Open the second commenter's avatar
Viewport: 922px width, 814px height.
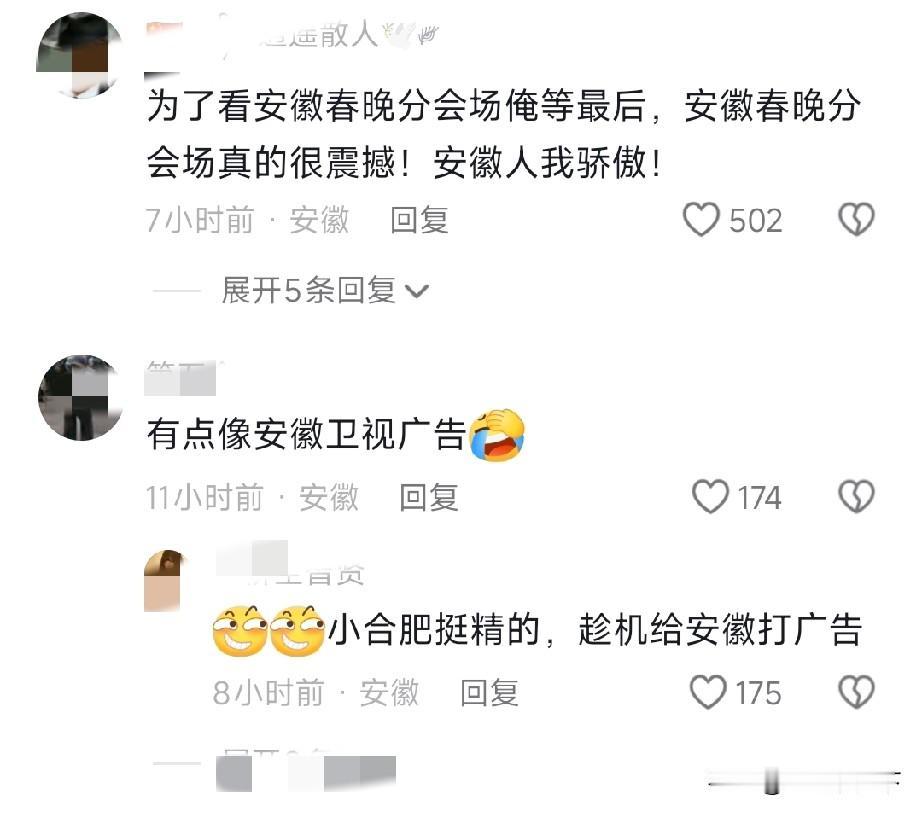(x=81, y=398)
